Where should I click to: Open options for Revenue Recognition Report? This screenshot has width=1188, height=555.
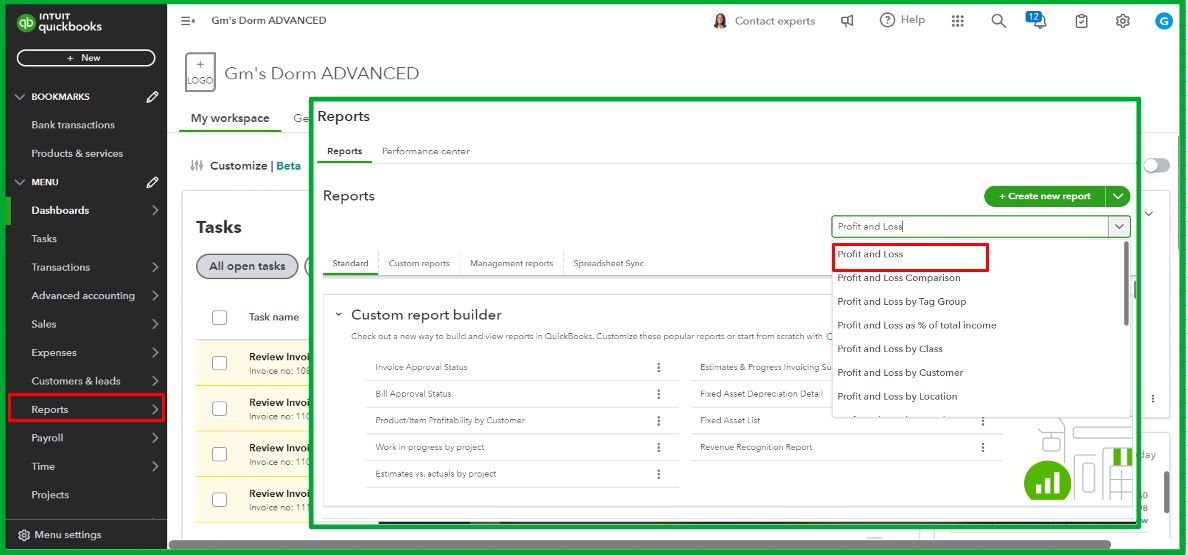tap(983, 447)
